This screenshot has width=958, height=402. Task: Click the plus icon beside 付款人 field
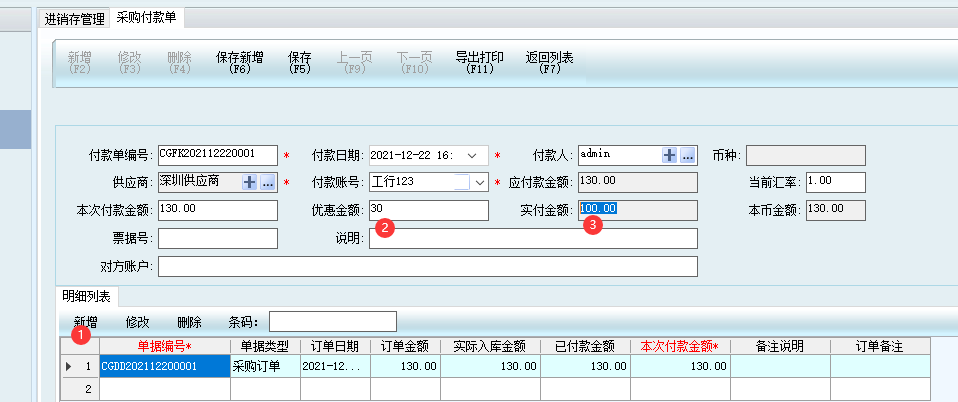pos(670,155)
